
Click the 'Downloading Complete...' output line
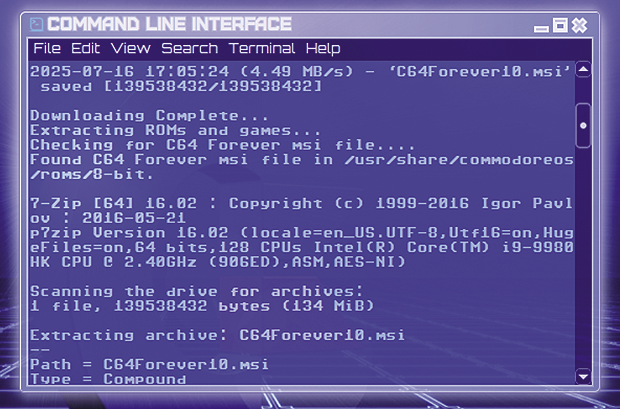click(x=149, y=116)
